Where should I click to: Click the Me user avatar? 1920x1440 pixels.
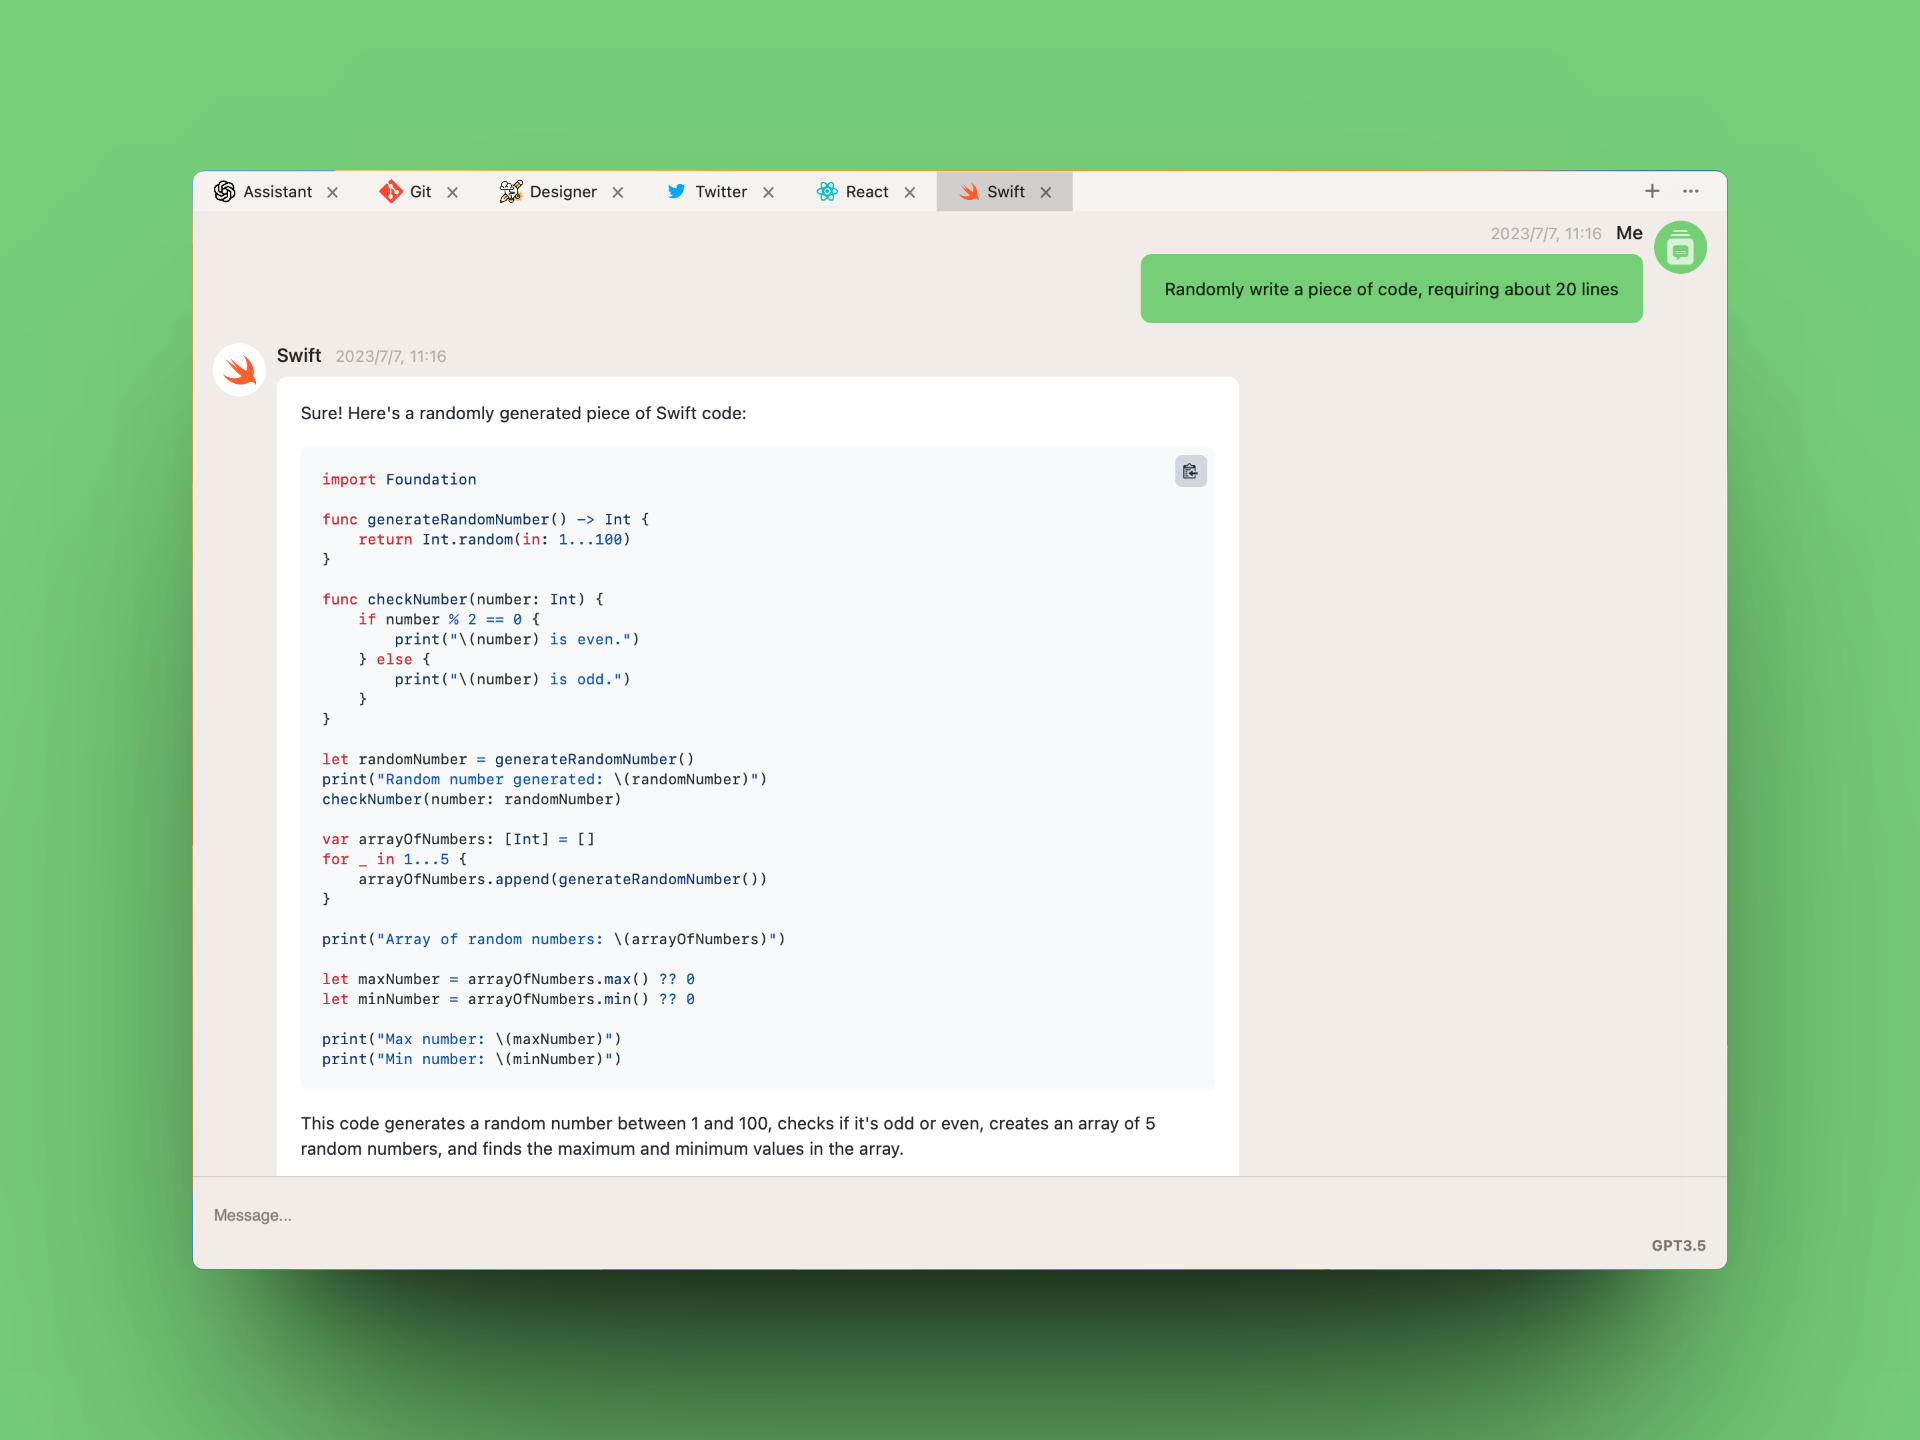coord(1680,247)
